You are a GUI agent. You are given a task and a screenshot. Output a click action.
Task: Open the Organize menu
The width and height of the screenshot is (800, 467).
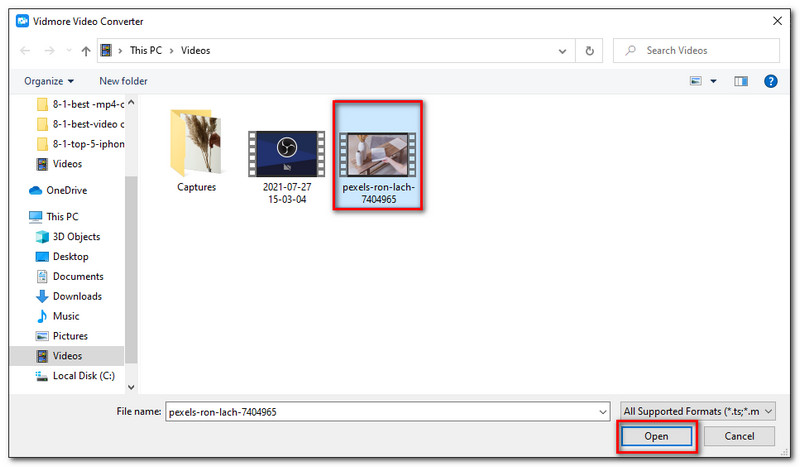point(49,81)
